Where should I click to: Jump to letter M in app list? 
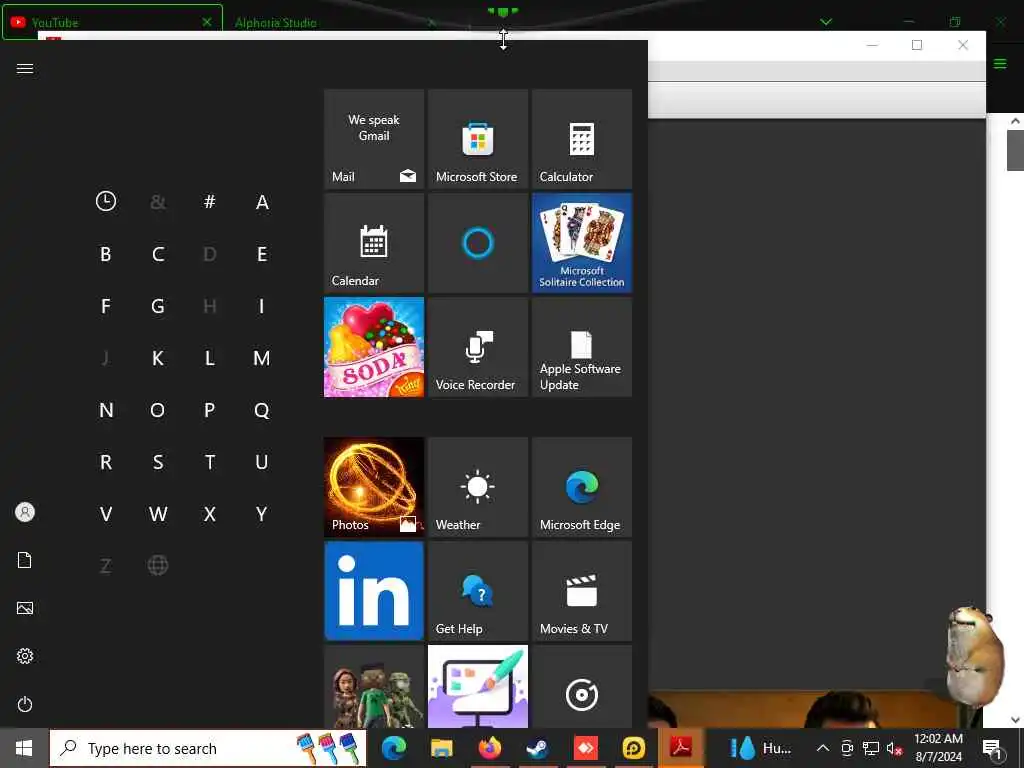[262, 358]
